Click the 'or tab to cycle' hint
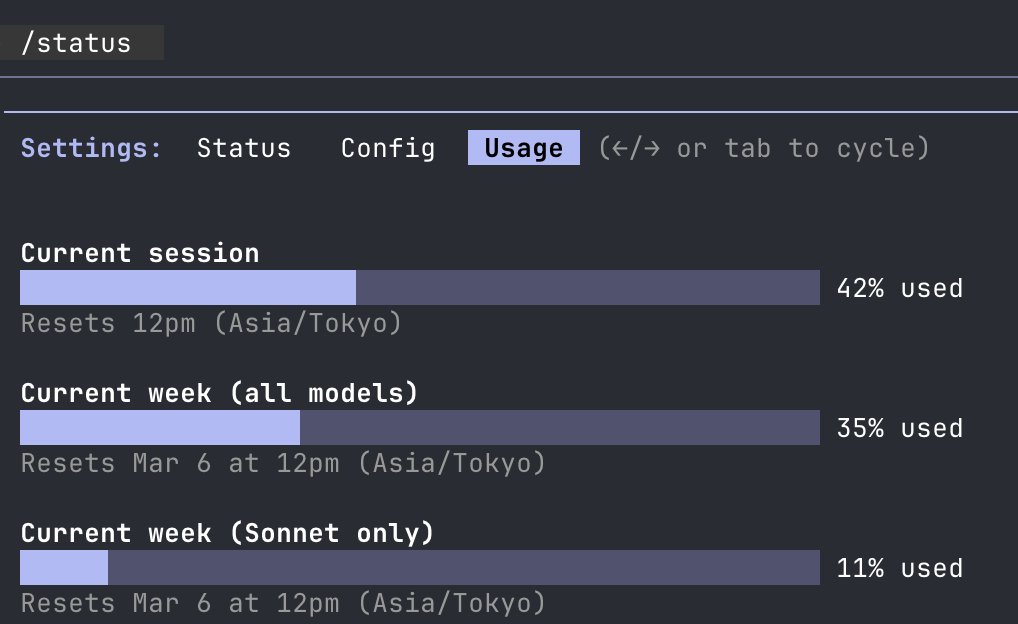 764,148
